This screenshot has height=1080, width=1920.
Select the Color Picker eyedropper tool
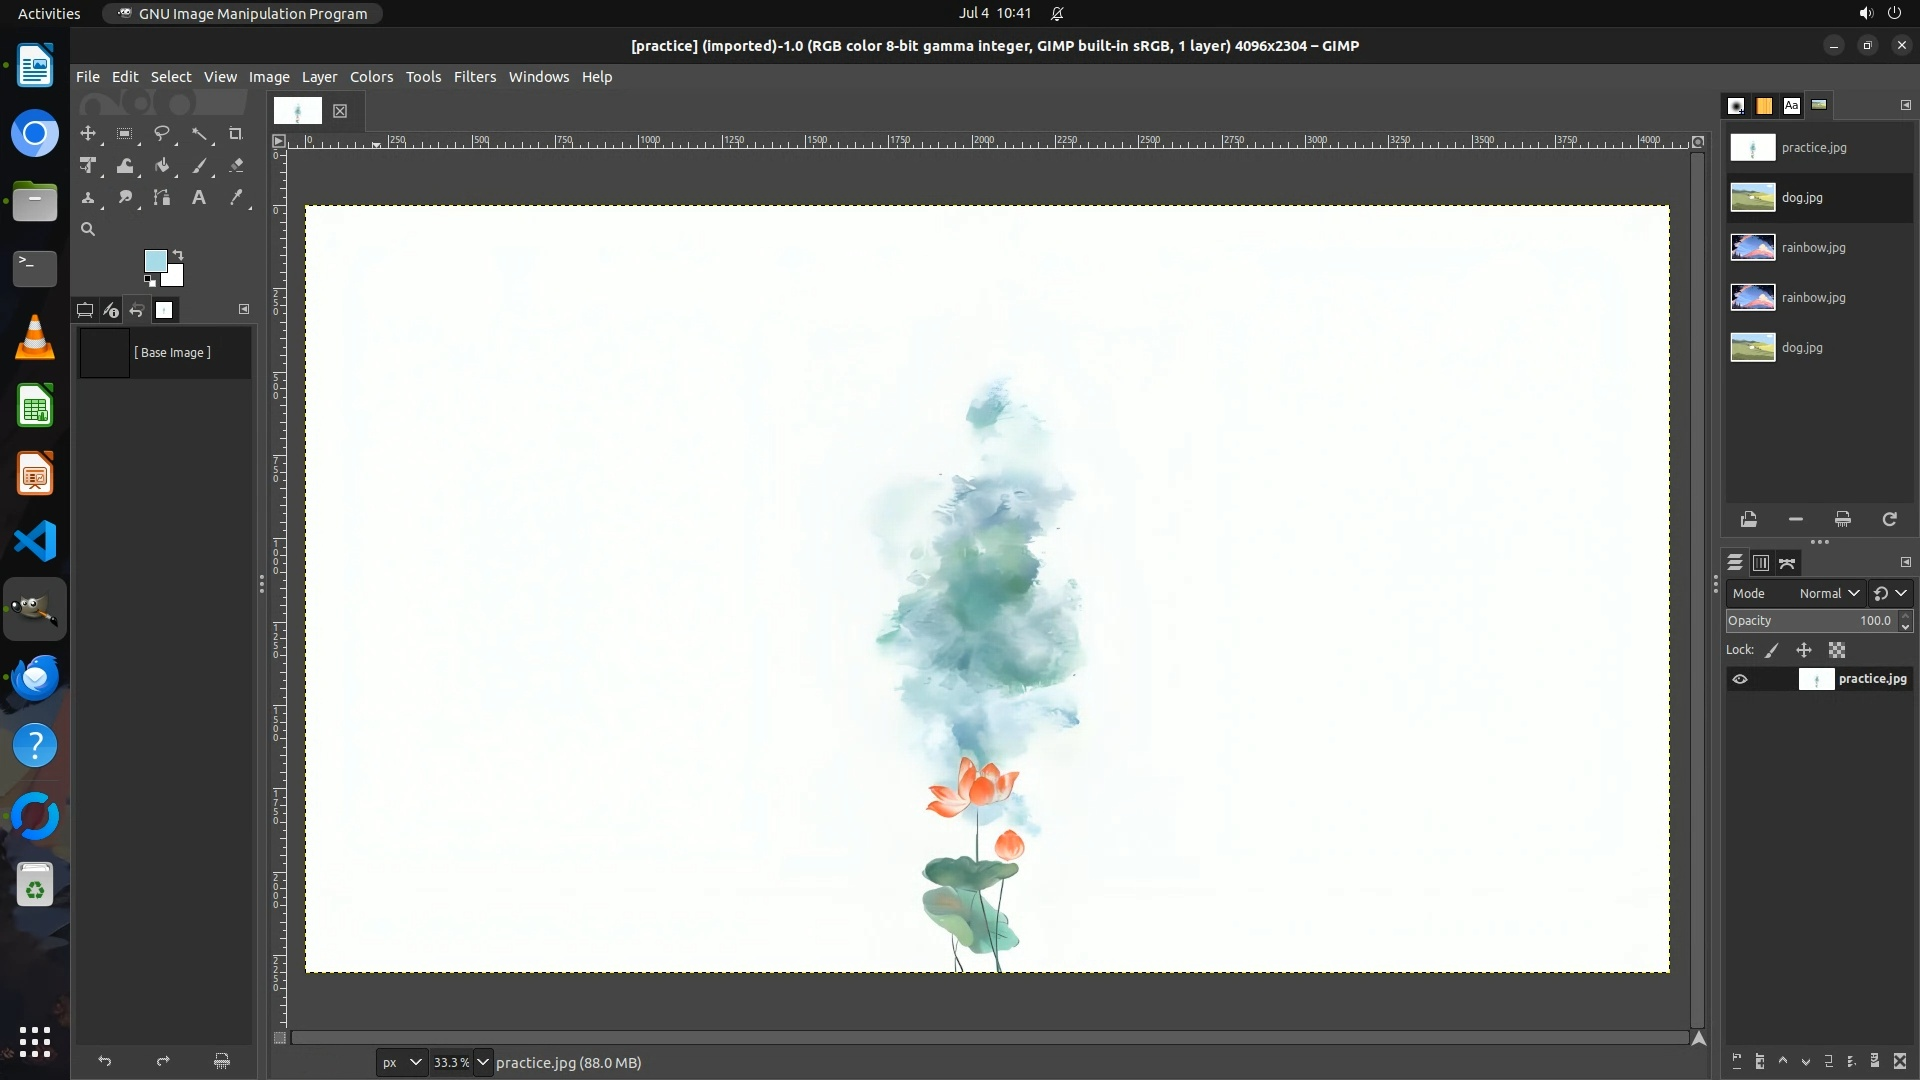pyautogui.click(x=236, y=198)
